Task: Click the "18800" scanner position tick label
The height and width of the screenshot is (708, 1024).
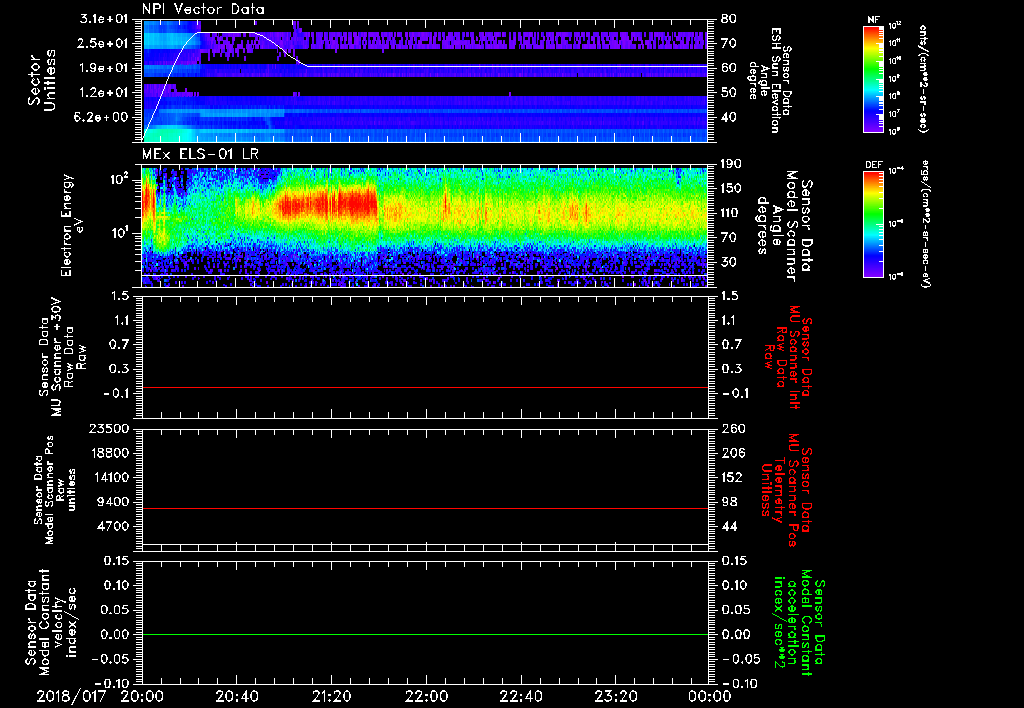Action: click(111, 453)
